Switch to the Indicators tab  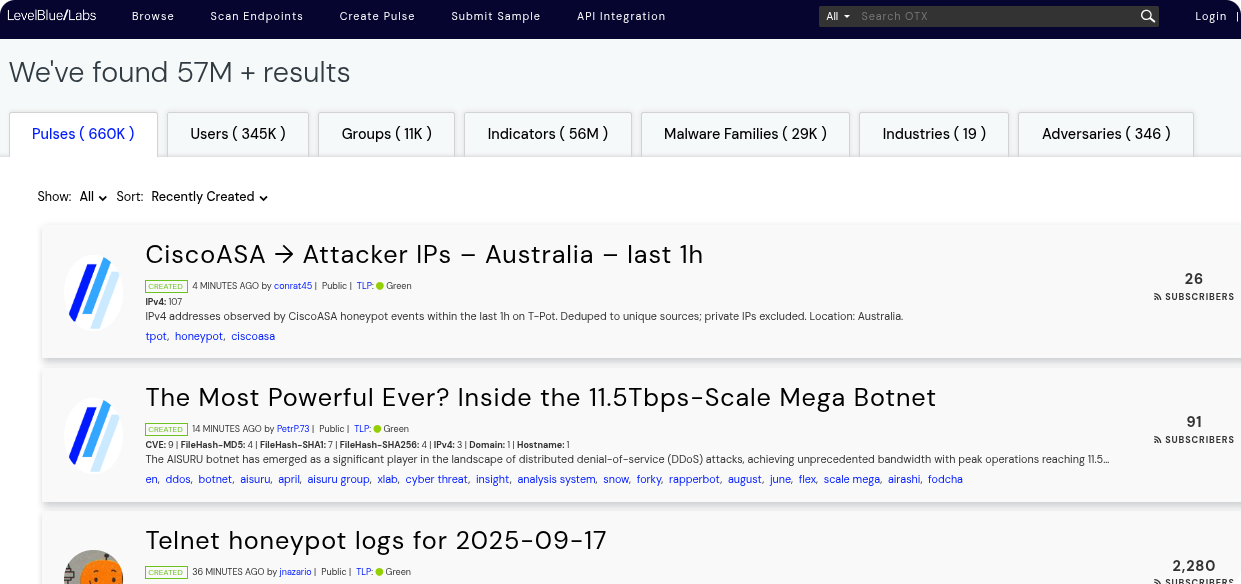click(x=547, y=134)
